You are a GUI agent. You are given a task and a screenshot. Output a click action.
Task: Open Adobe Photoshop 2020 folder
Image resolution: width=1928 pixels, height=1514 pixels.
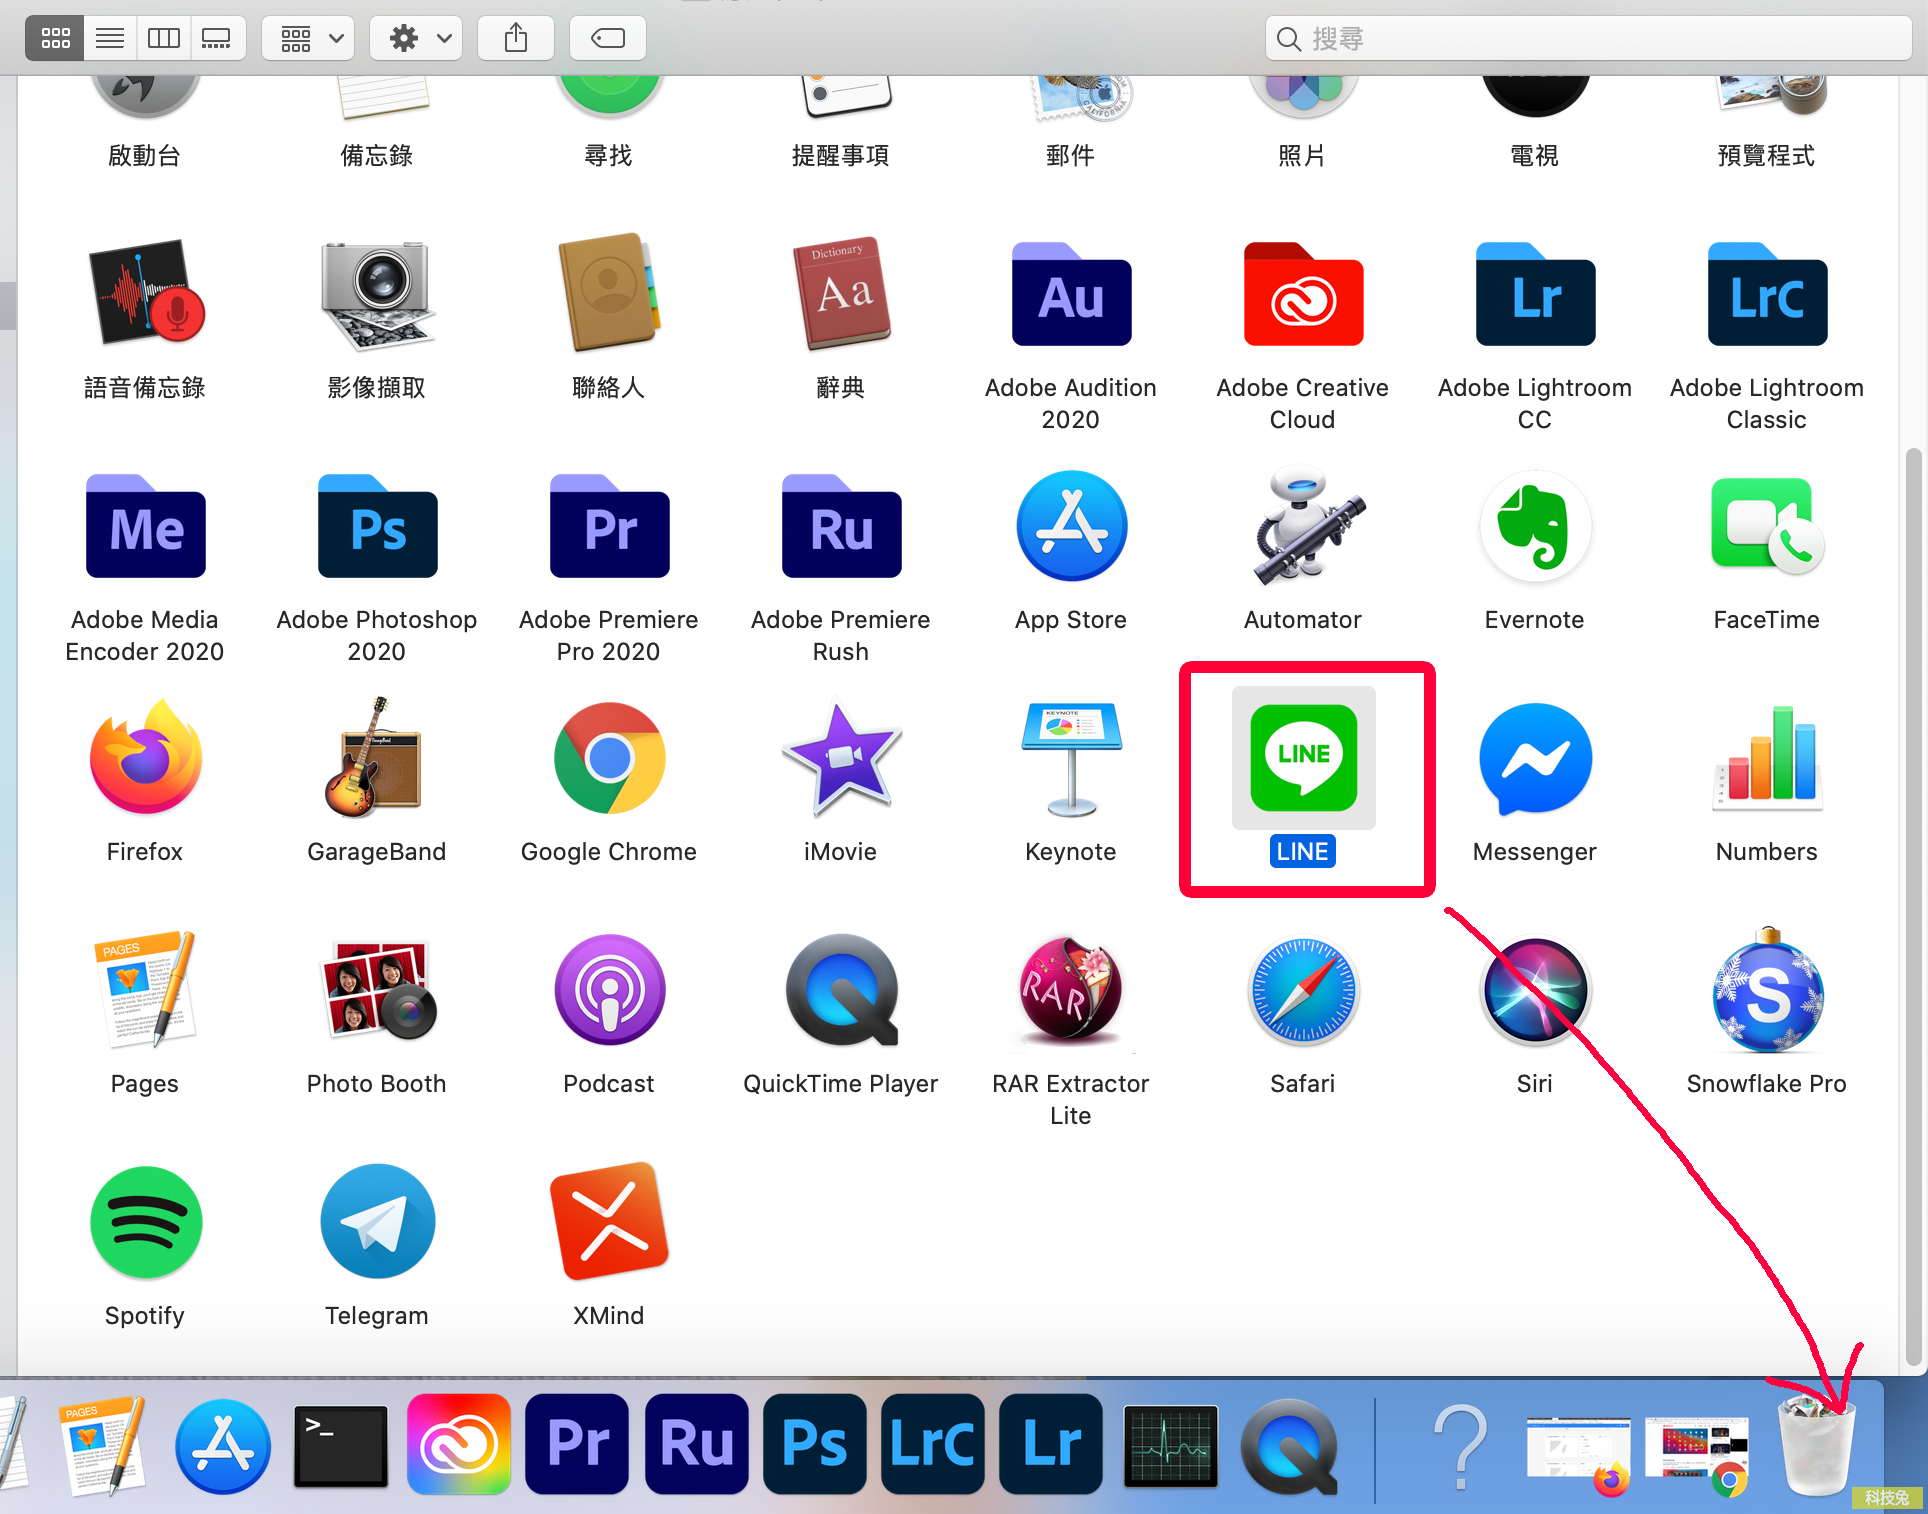(377, 527)
